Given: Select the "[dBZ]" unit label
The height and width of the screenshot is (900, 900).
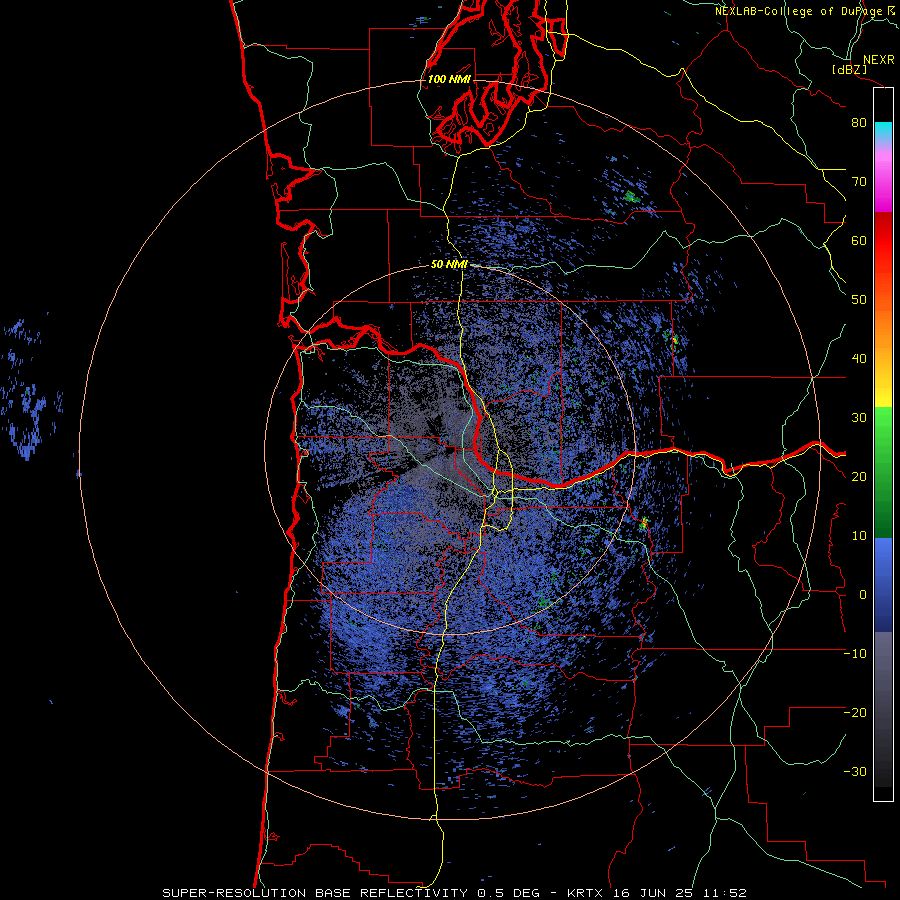Looking at the screenshot, I should coord(849,69).
